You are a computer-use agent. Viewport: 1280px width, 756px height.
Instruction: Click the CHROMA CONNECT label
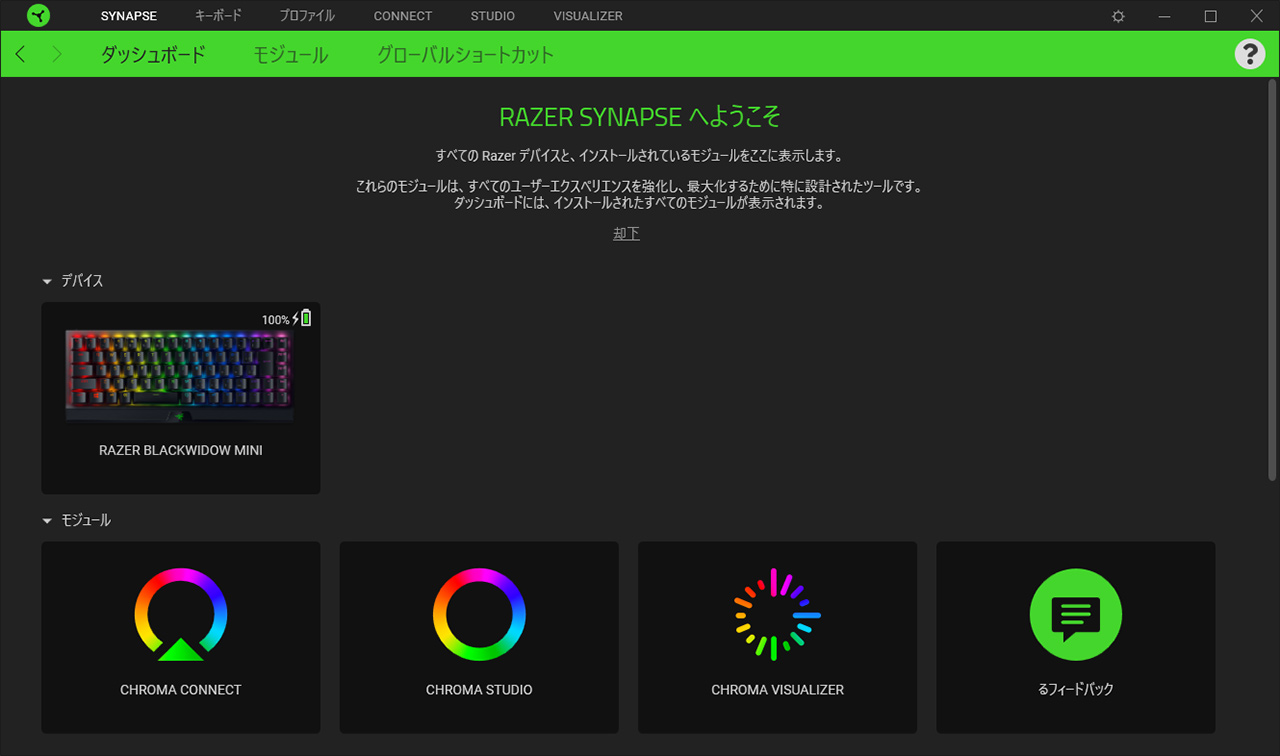(181, 690)
